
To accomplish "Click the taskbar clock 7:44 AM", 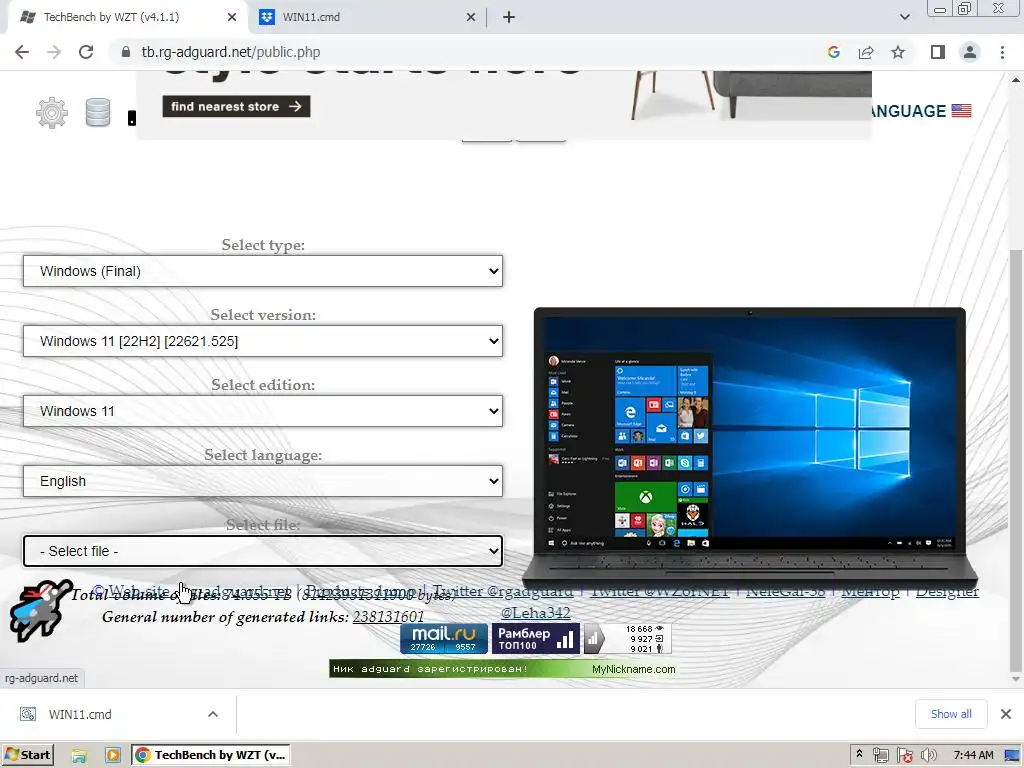I will pos(973,755).
